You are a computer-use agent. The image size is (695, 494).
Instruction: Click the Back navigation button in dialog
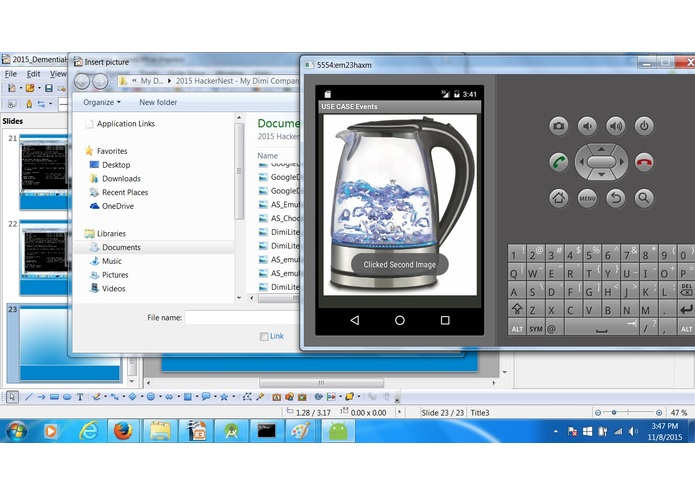tap(82, 81)
